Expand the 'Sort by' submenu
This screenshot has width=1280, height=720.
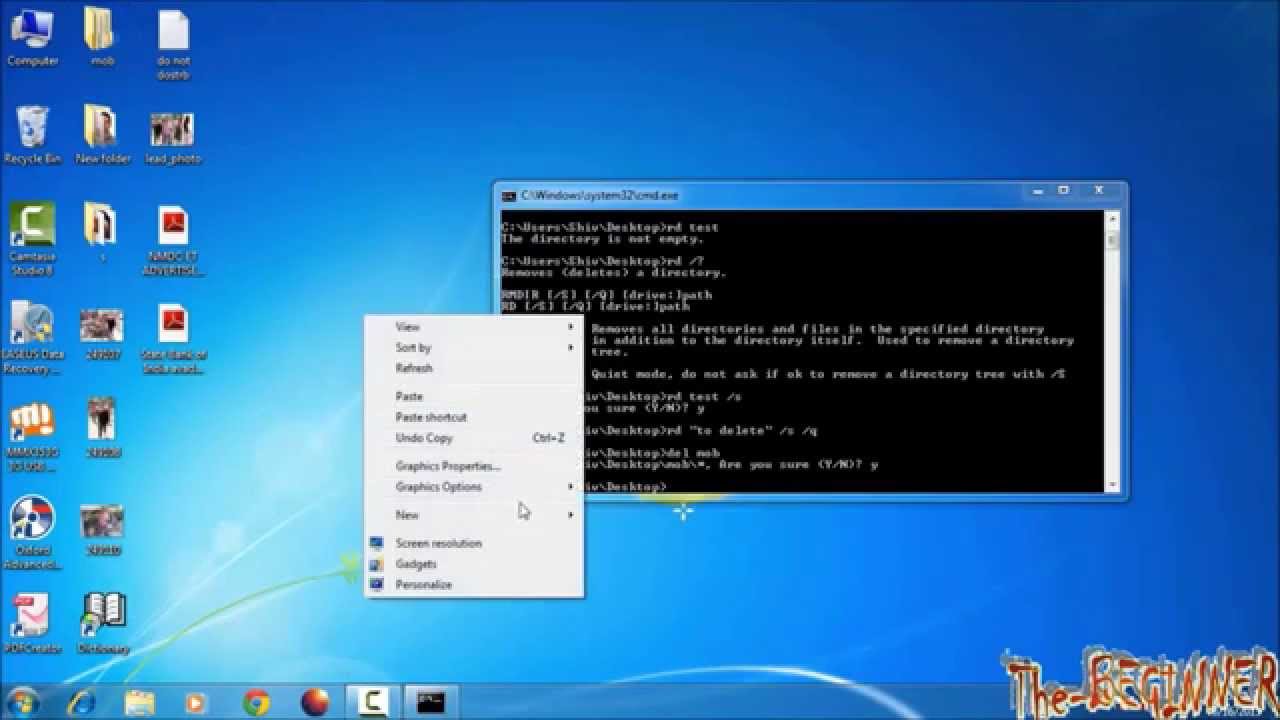point(473,347)
